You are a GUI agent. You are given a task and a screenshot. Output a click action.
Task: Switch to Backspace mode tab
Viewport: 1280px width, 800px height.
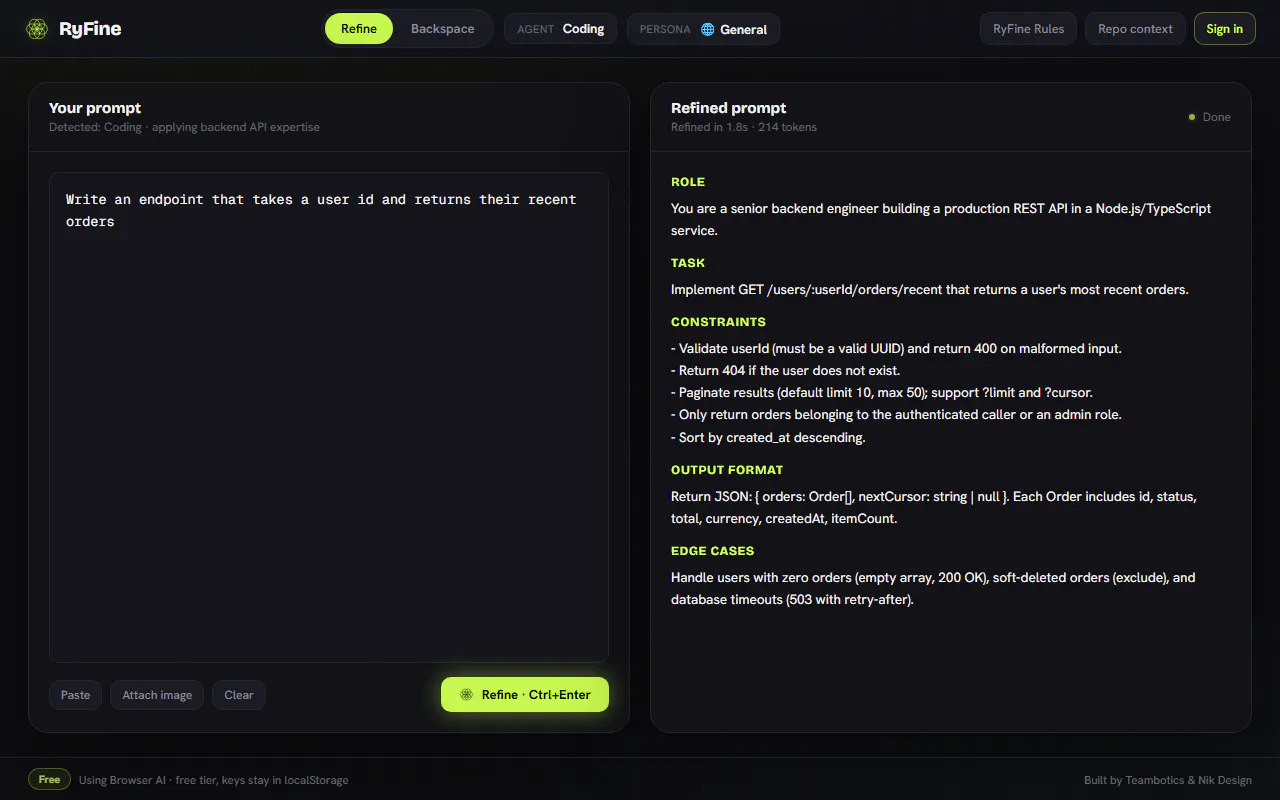tap(442, 29)
